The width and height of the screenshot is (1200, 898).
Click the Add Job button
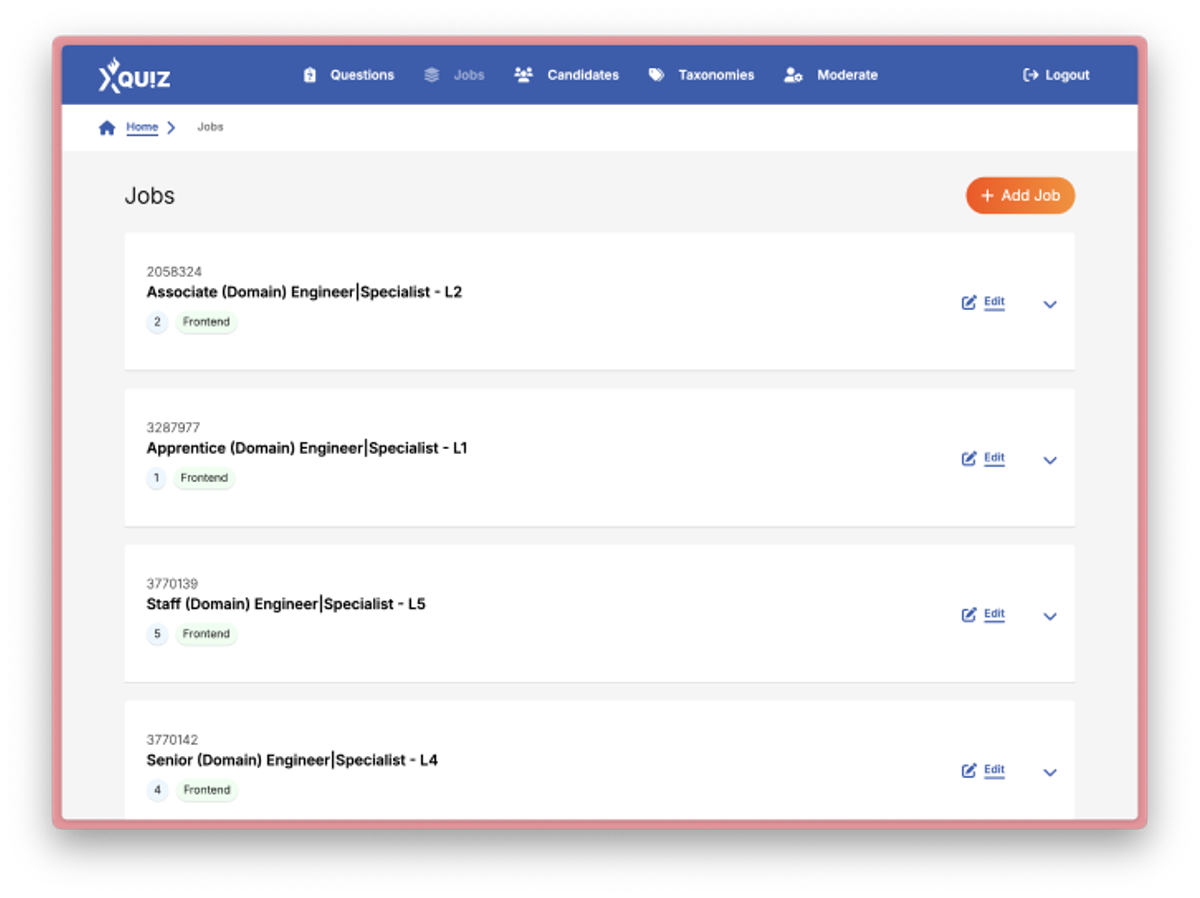[1020, 196]
